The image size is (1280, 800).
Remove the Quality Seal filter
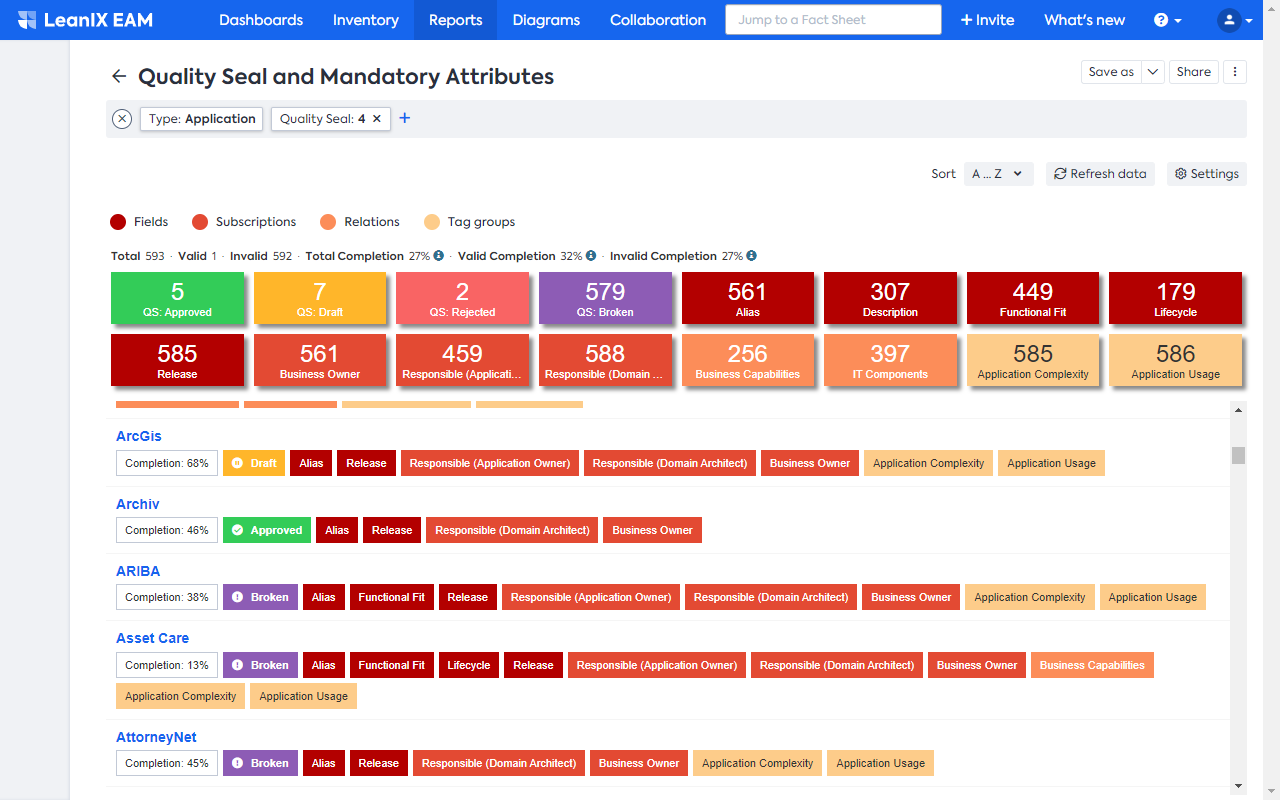377,119
